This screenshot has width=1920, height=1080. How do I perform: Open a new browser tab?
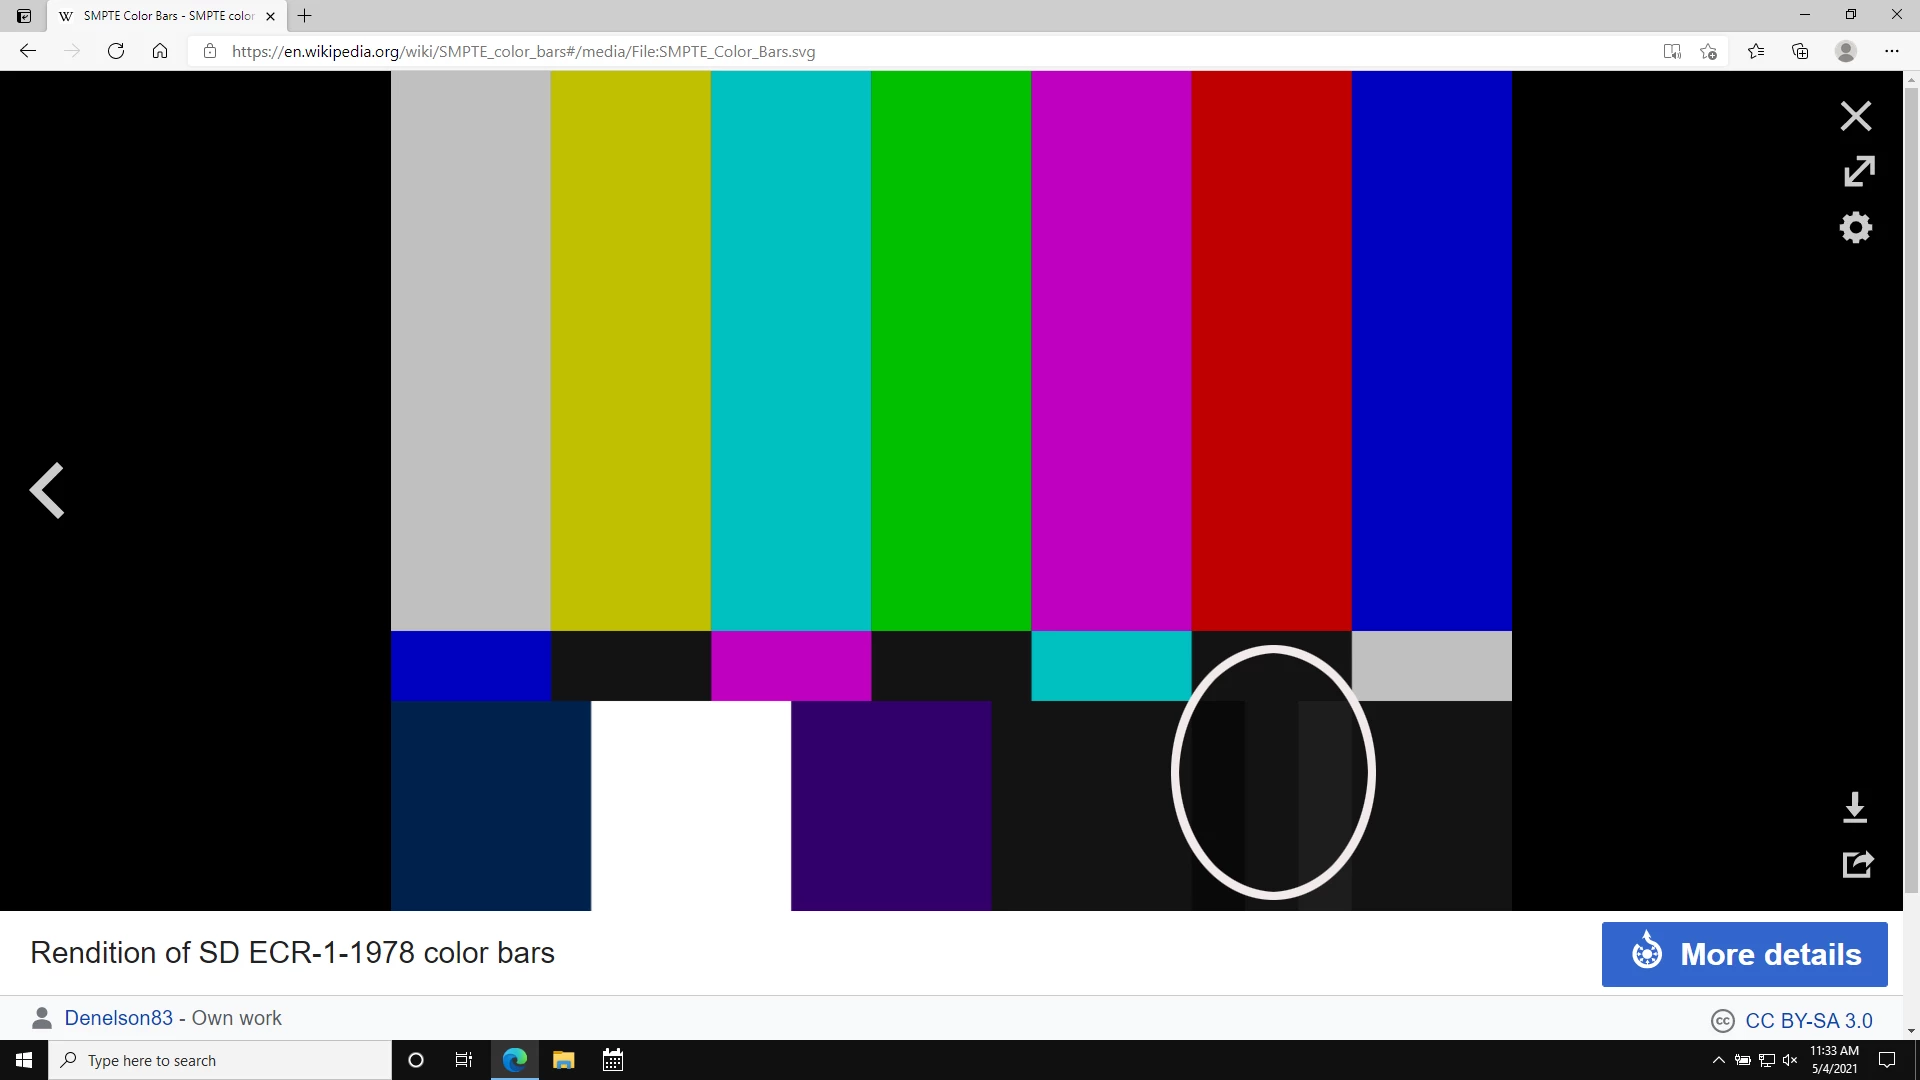point(305,16)
